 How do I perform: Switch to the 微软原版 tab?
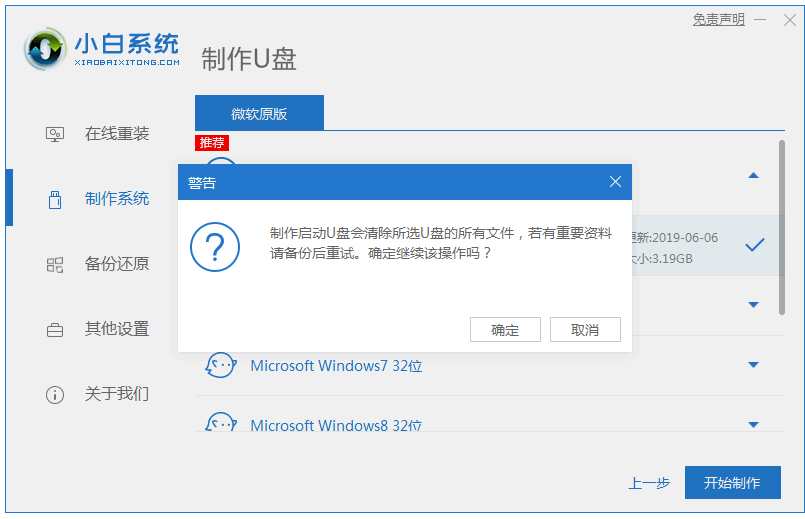pyautogui.click(x=259, y=113)
